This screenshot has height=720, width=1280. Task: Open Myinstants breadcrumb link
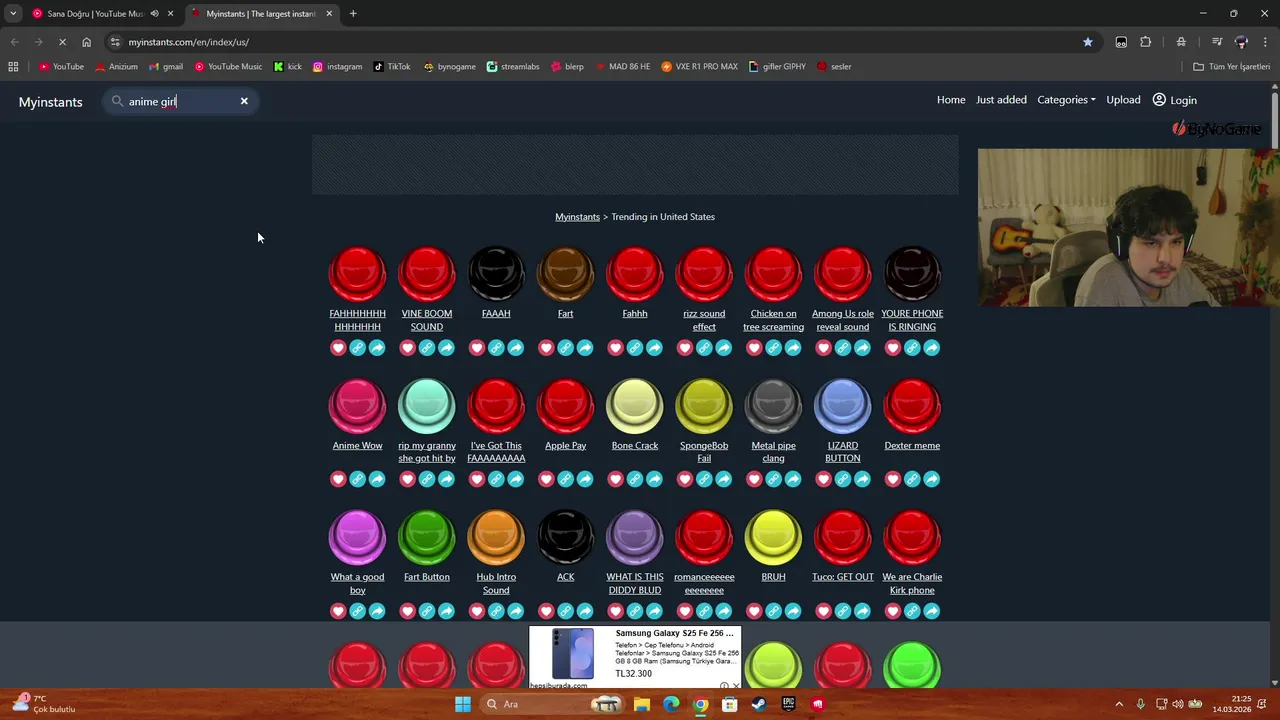[577, 217]
